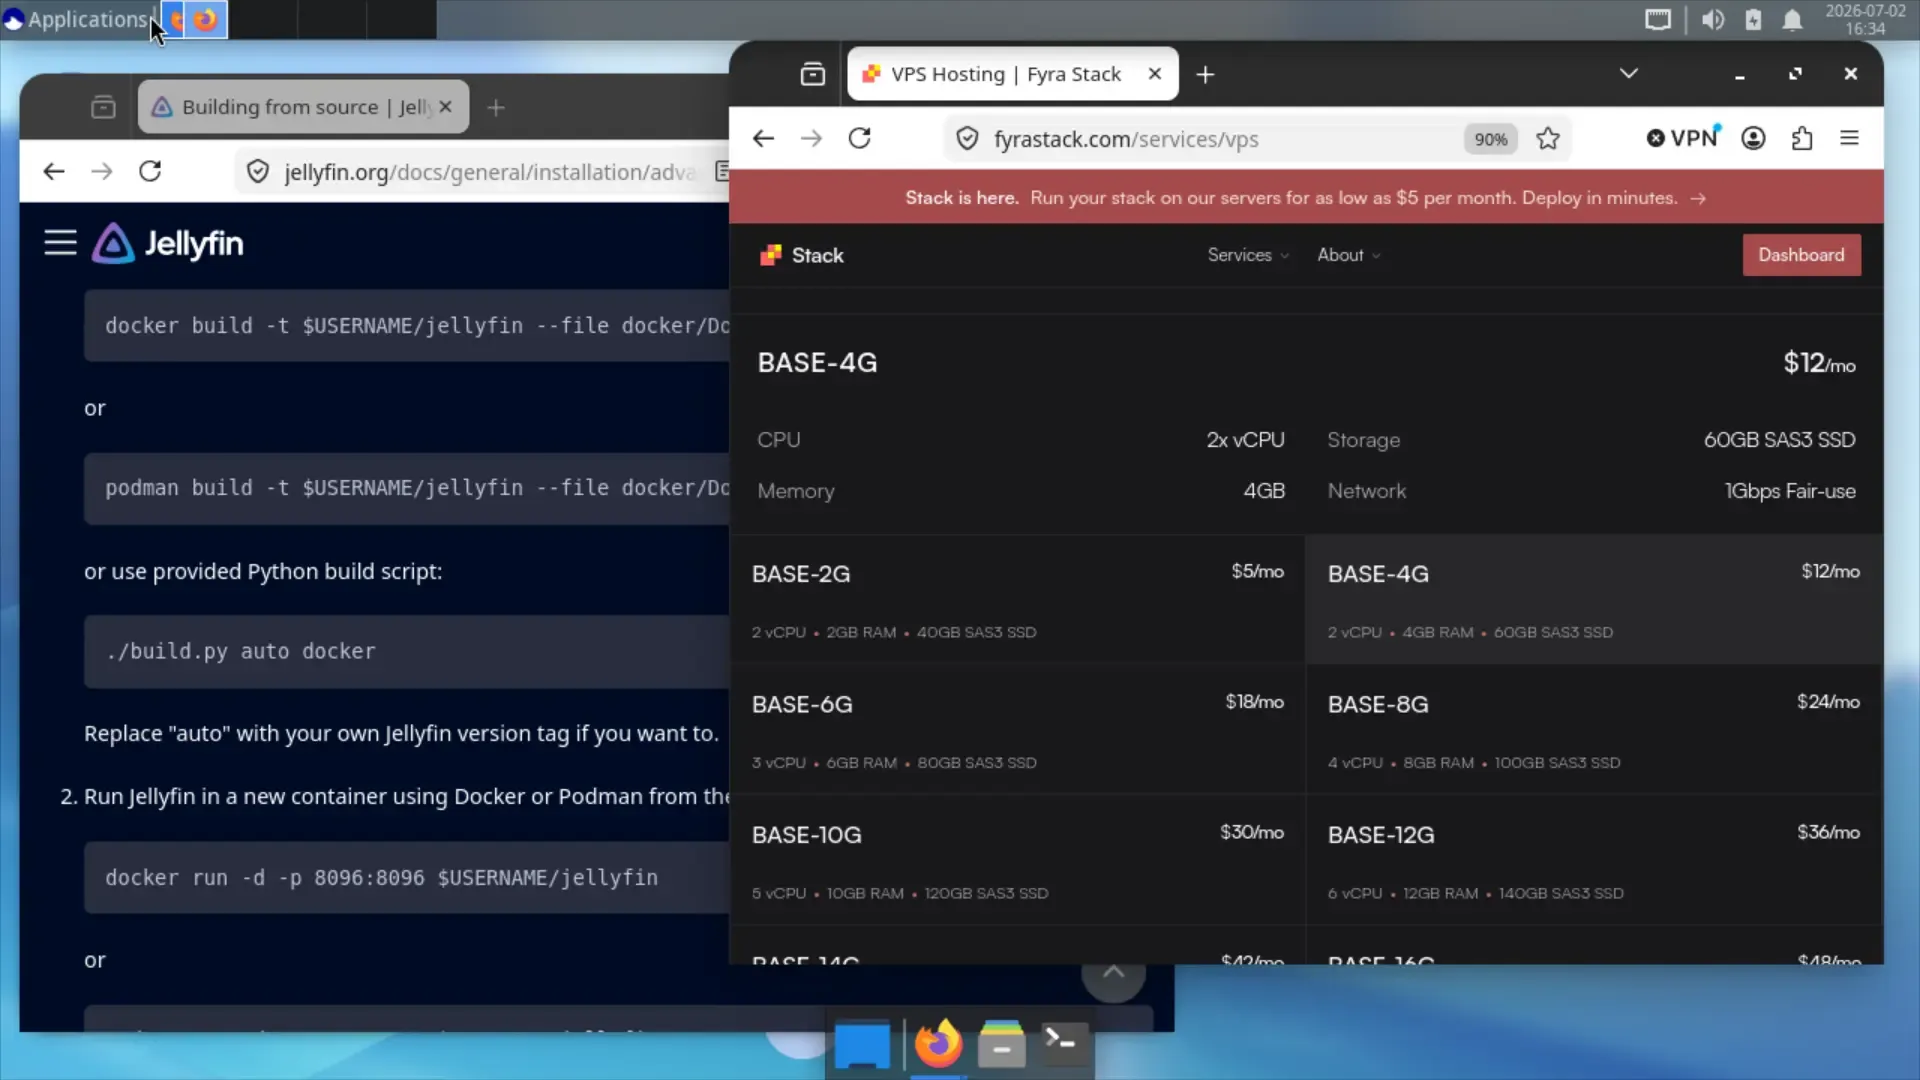The image size is (1920, 1080).
Task: Expand the Services navigation dropdown
Action: point(1248,255)
